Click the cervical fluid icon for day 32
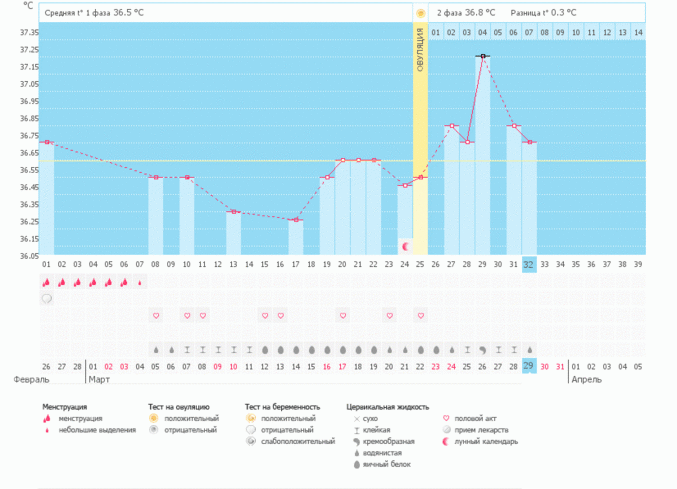 point(529,350)
